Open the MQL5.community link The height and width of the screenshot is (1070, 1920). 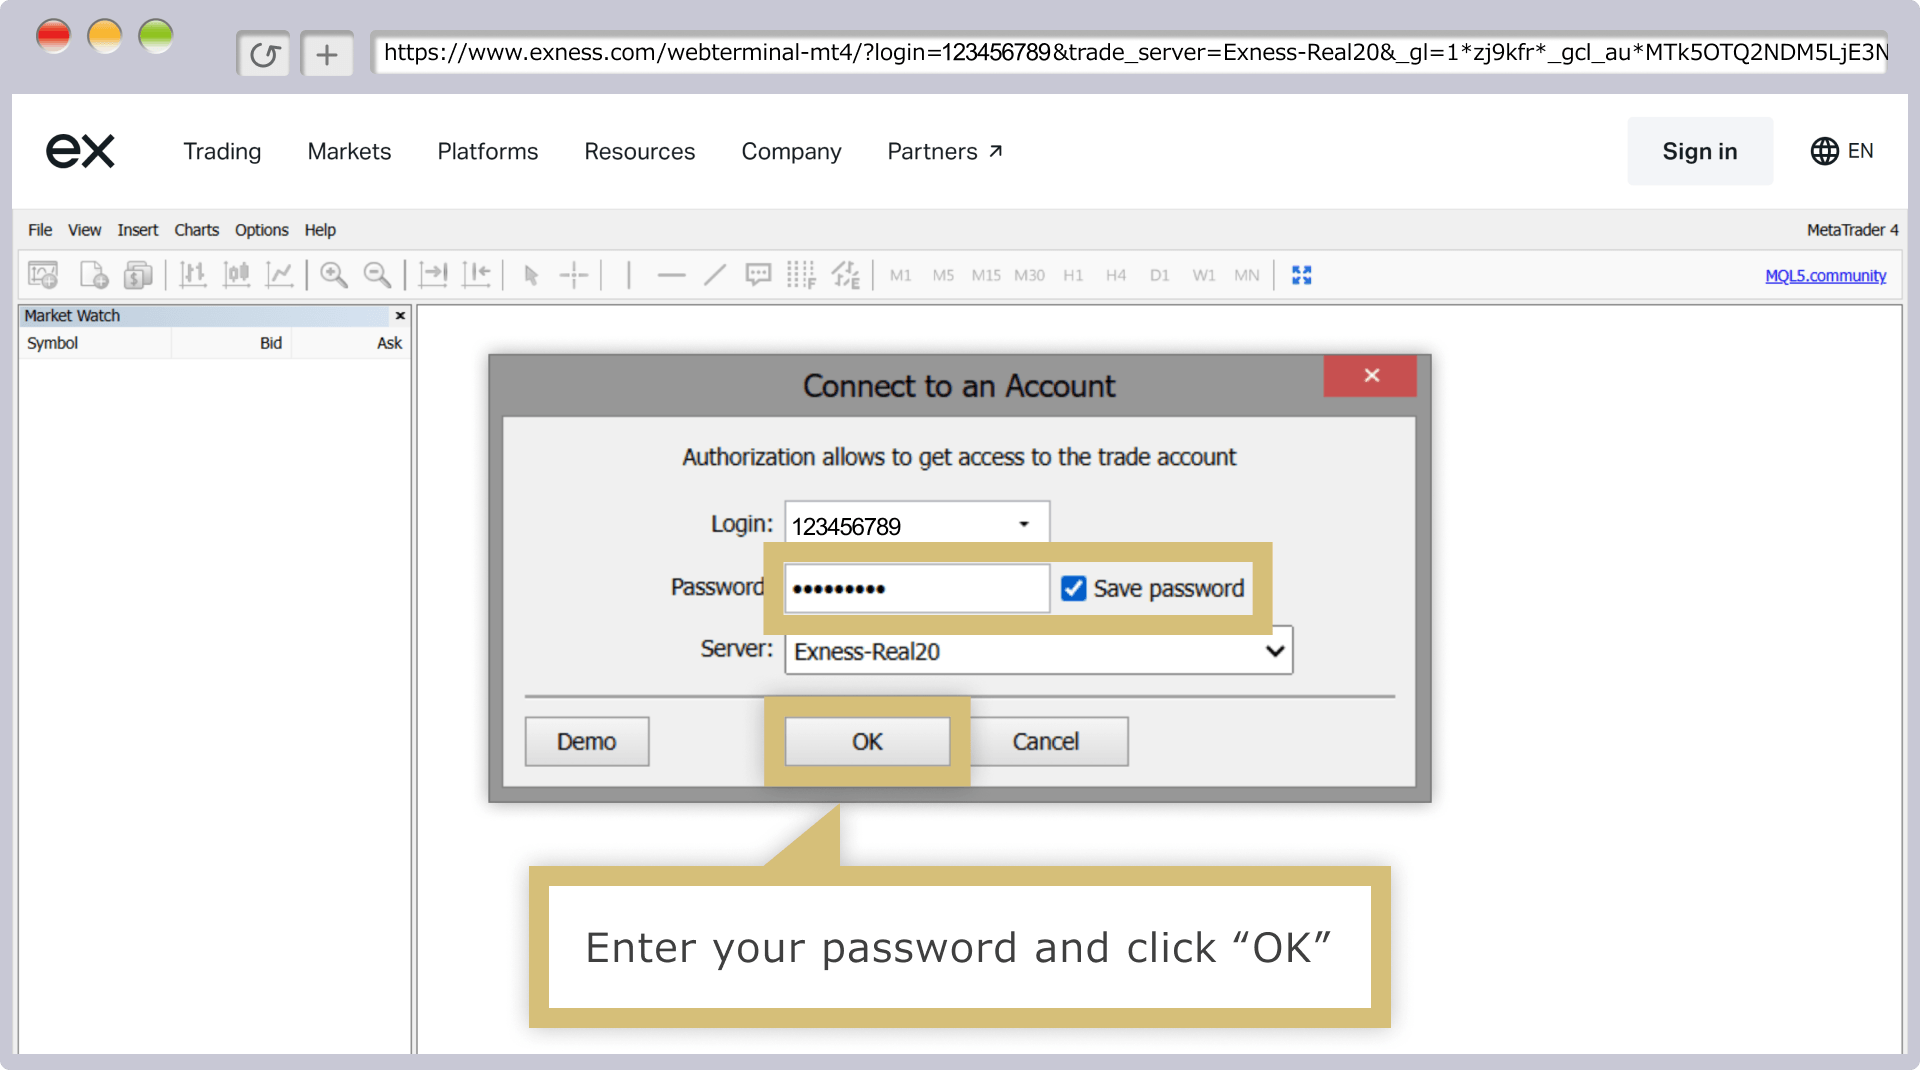pyautogui.click(x=1825, y=276)
